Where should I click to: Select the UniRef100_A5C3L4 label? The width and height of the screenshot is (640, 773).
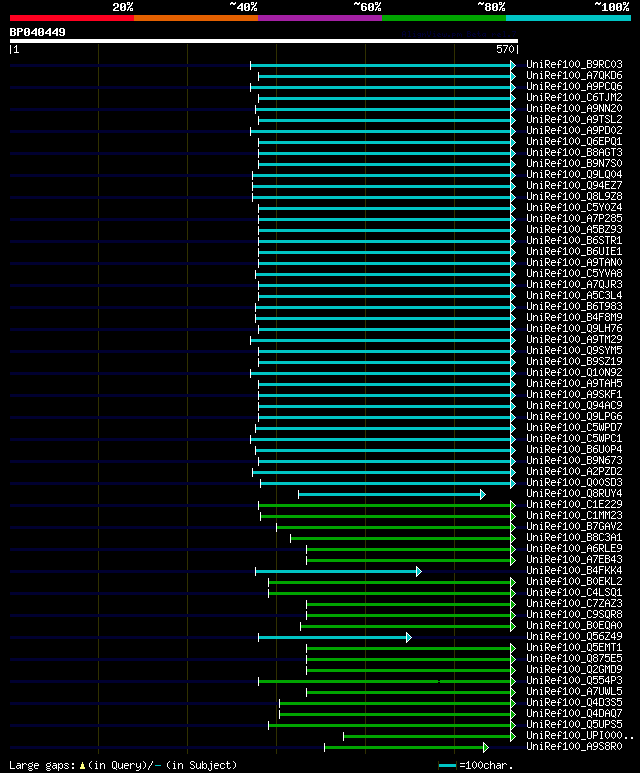pos(574,295)
